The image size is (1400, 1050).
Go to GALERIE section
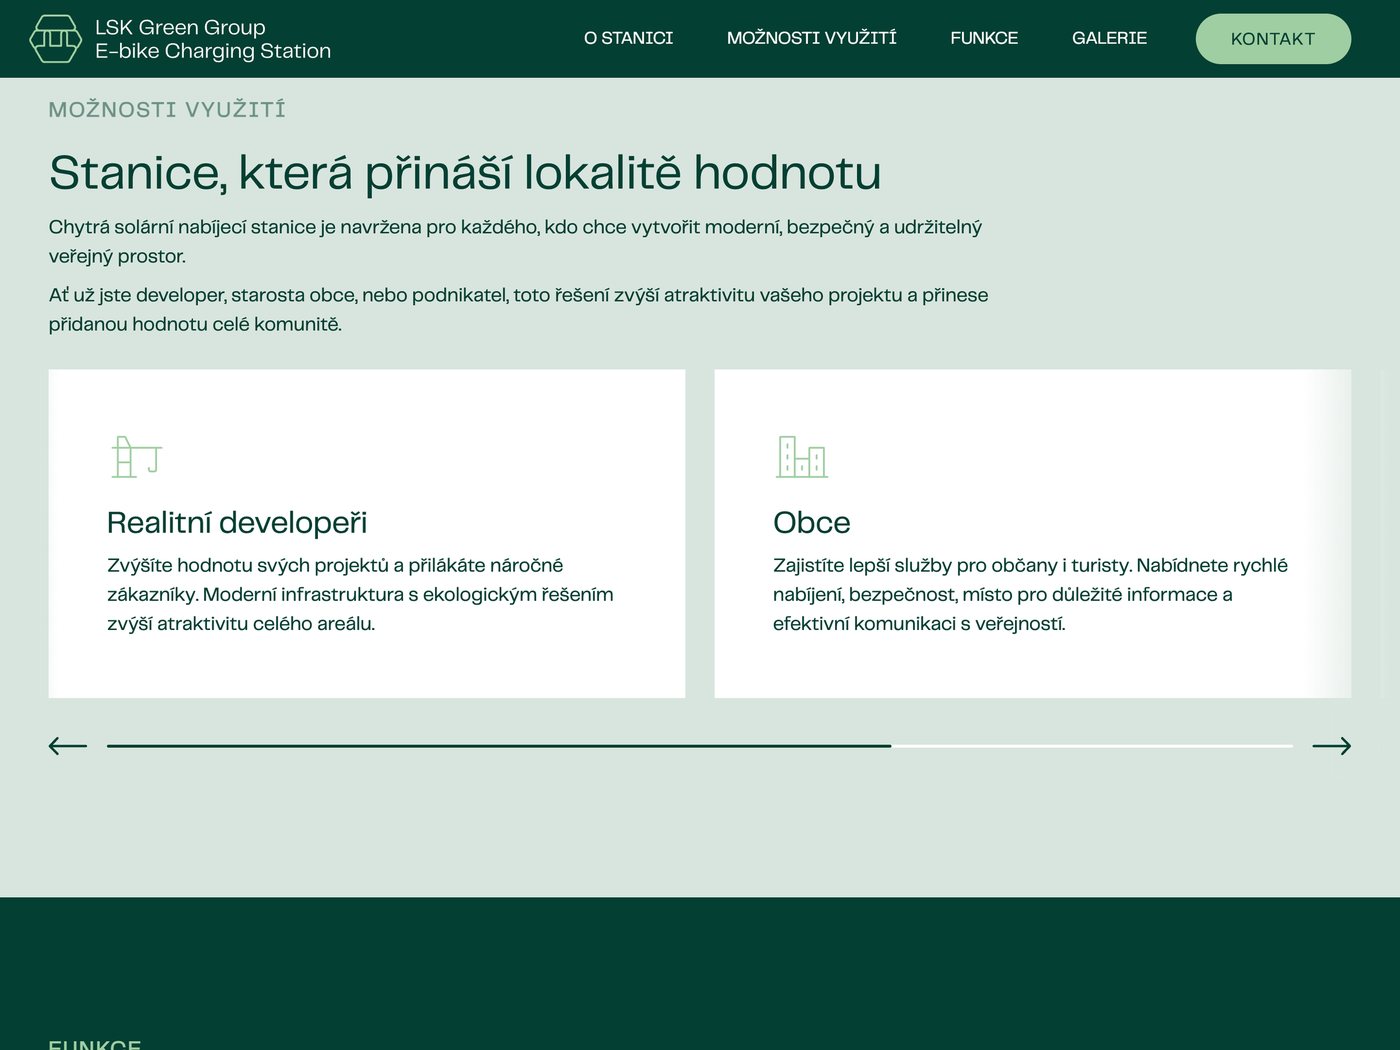[1109, 38]
